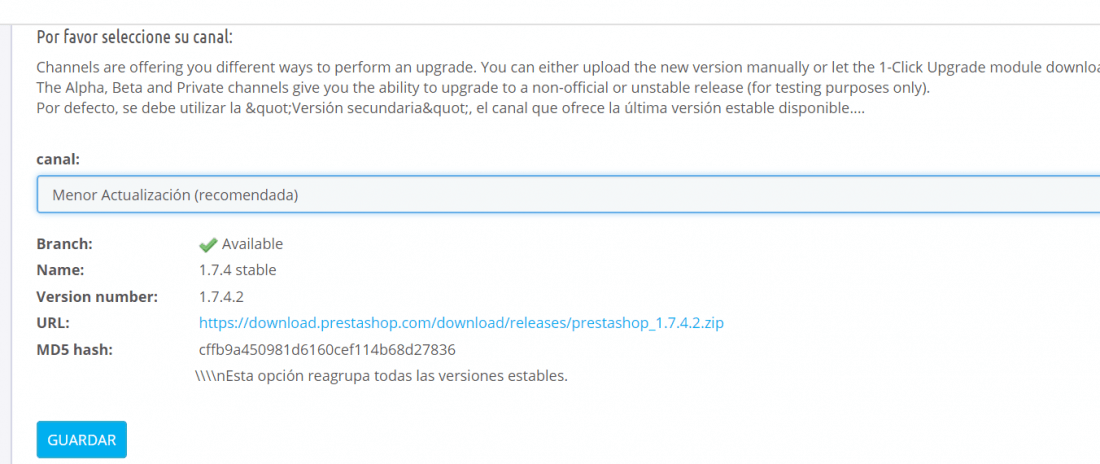Click the "The Alpha, Beta and Private" sentence
The height and width of the screenshot is (464, 1100).
[x=483, y=89]
